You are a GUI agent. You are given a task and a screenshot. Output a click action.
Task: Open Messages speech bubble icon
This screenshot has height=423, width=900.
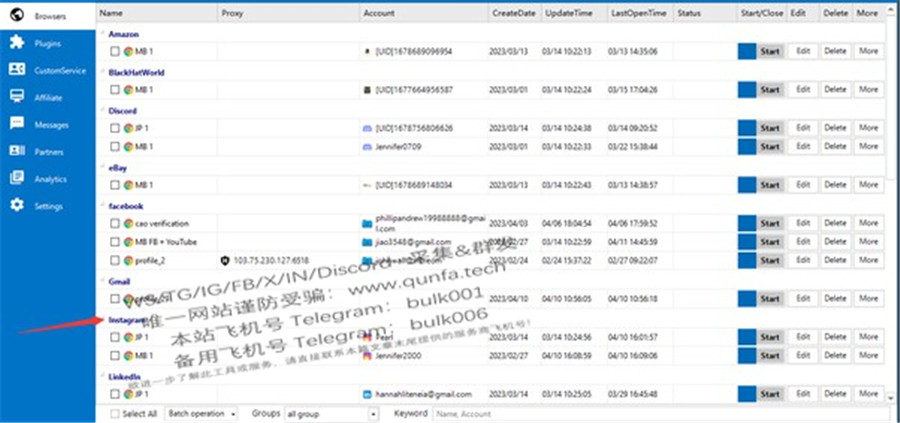pyautogui.click(x=17, y=124)
